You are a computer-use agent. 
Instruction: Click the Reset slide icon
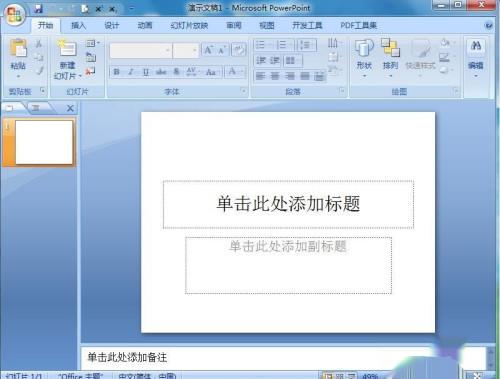(91, 57)
